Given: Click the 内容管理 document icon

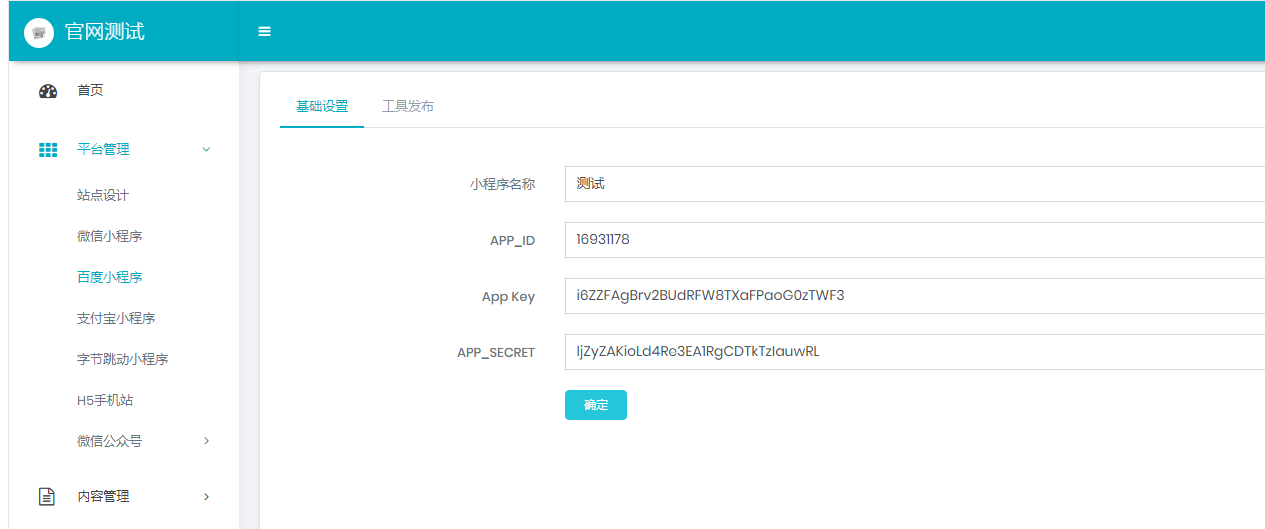Looking at the screenshot, I should click(x=47, y=496).
